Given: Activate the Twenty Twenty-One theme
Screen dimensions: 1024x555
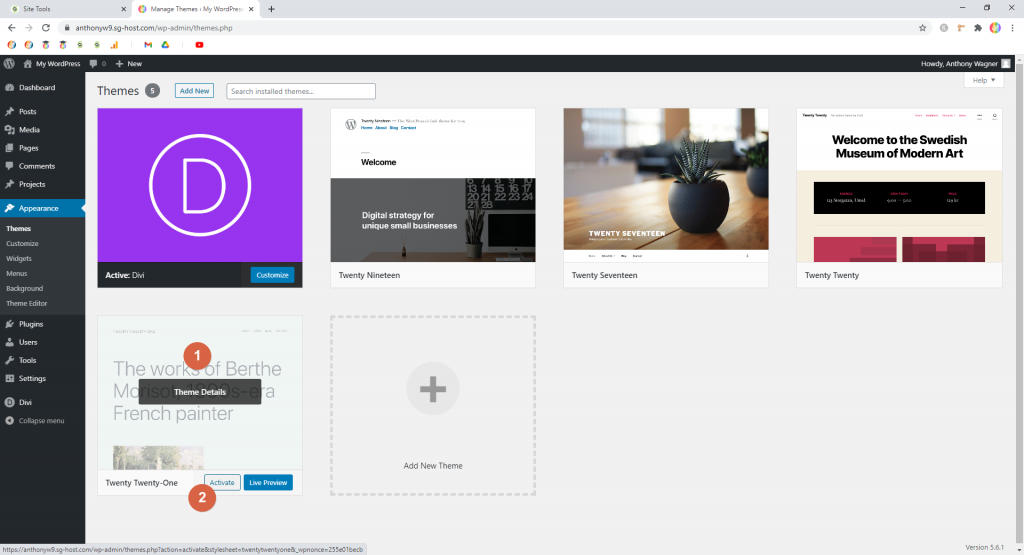Looking at the screenshot, I should [x=222, y=483].
